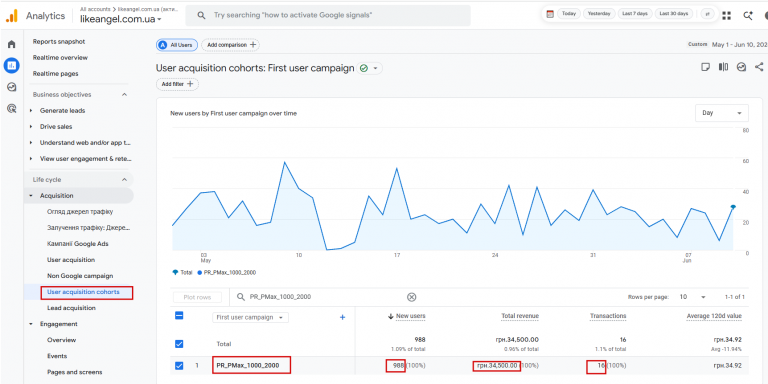Open the insights sparkle search icon
Image resolution: width=768 pixels, height=384 pixels.
click(747, 16)
